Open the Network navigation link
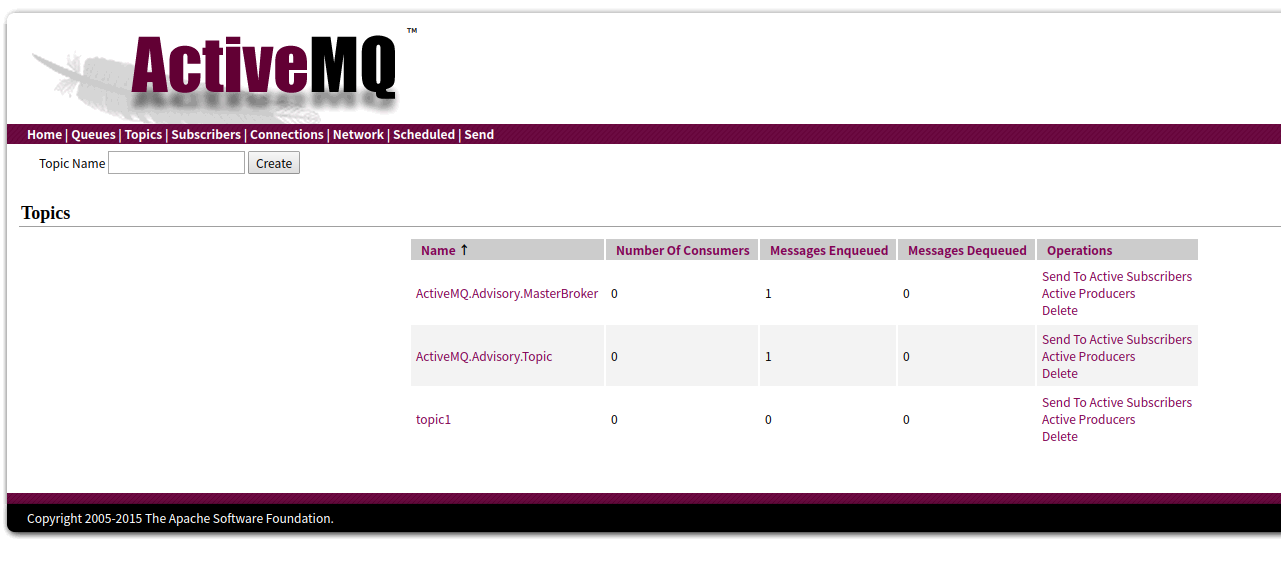 (x=358, y=134)
